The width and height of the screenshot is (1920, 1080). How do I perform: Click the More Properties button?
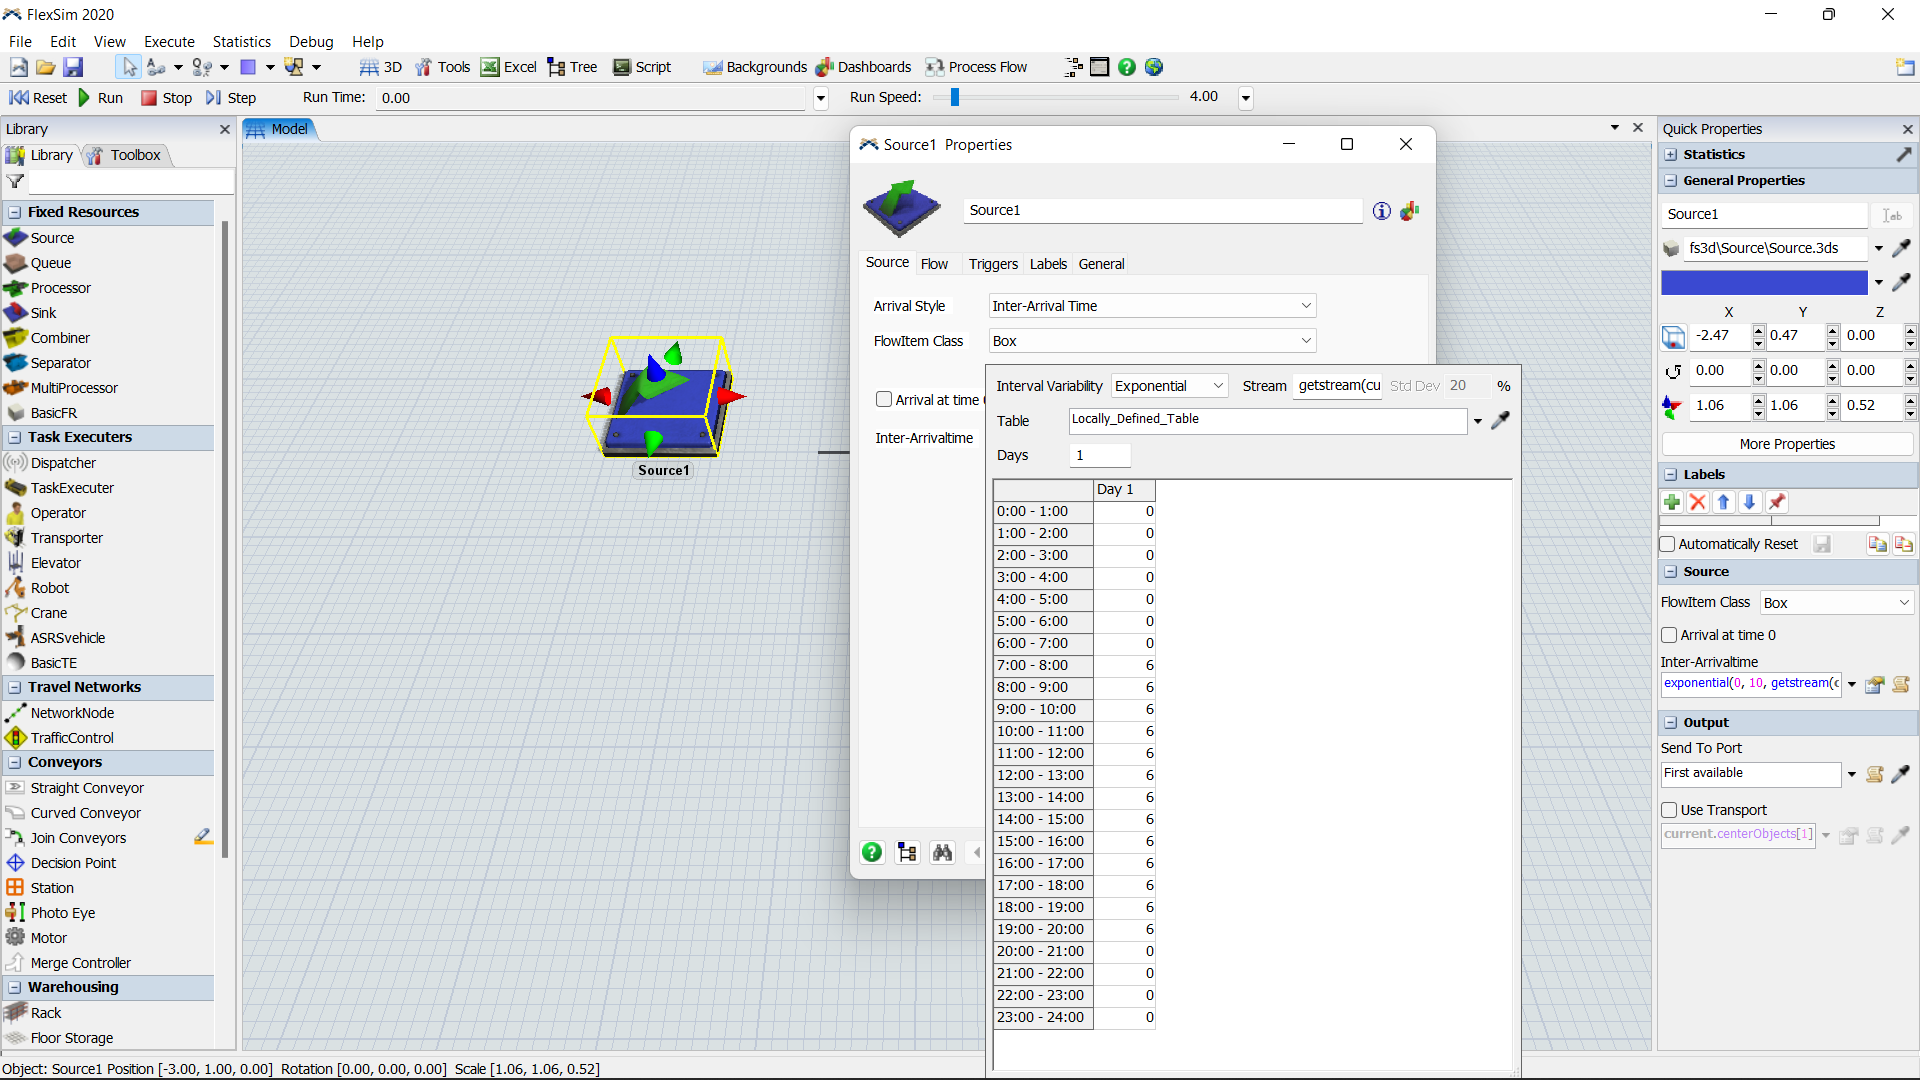(x=1786, y=444)
